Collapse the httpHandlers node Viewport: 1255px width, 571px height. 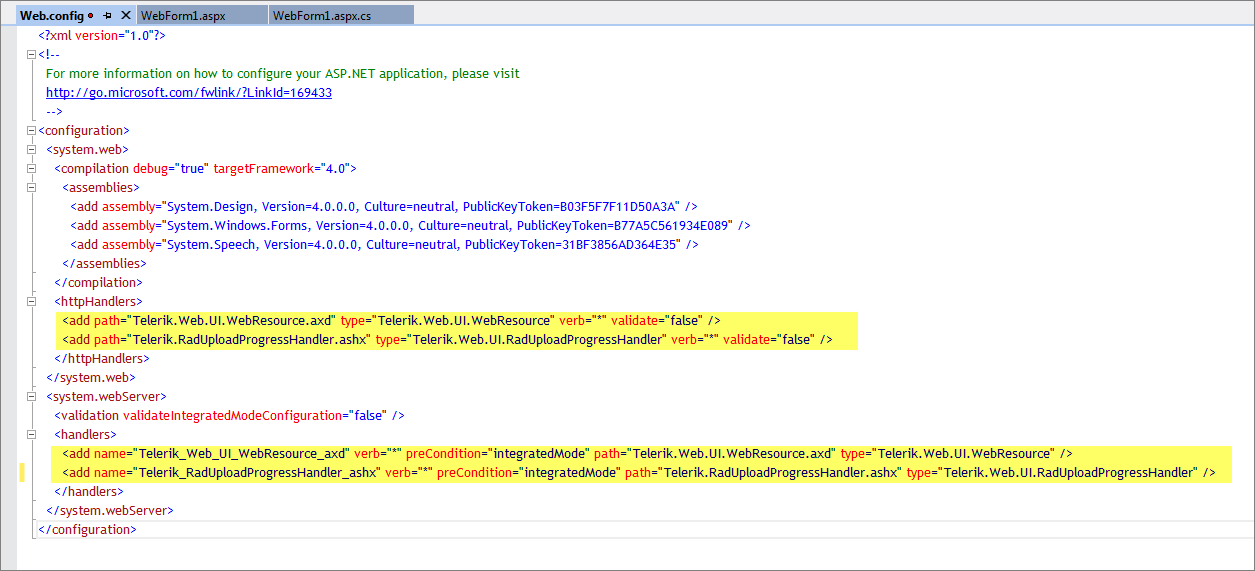(32, 301)
